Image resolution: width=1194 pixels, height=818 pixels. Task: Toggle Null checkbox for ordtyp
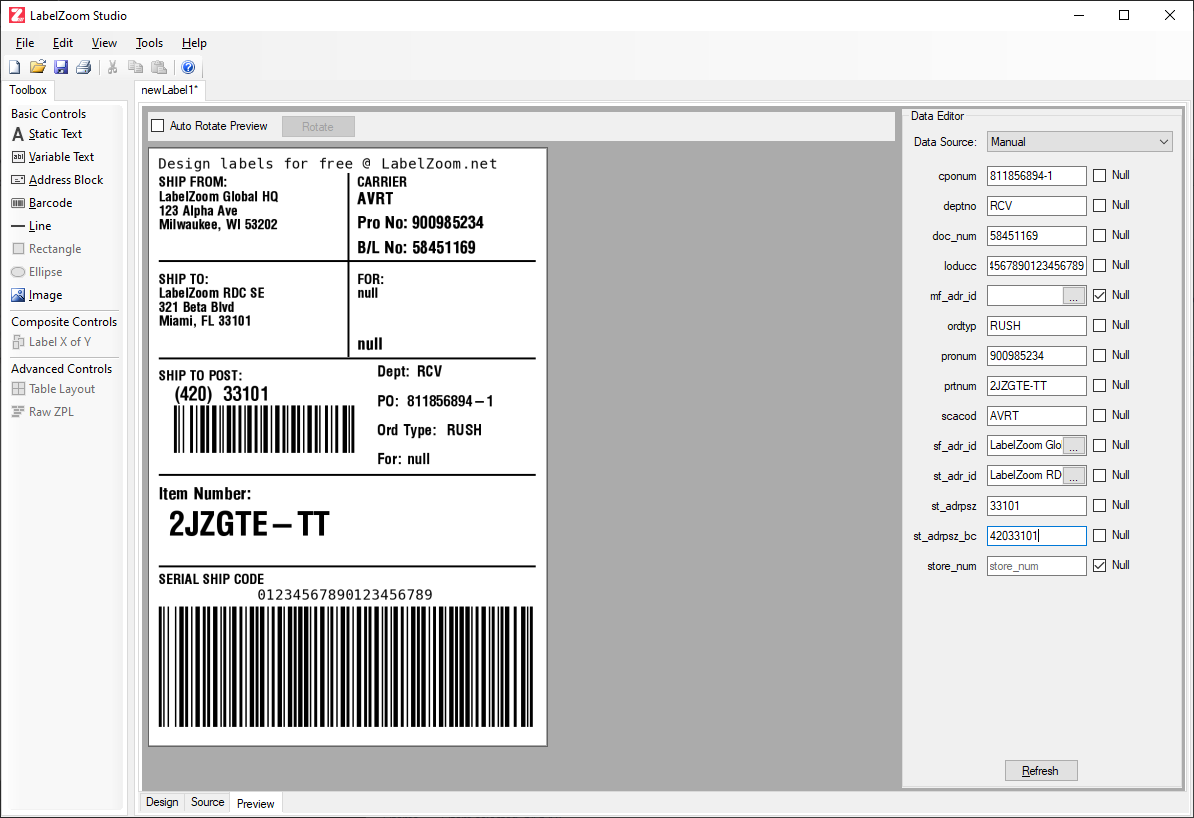[1099, 325]
